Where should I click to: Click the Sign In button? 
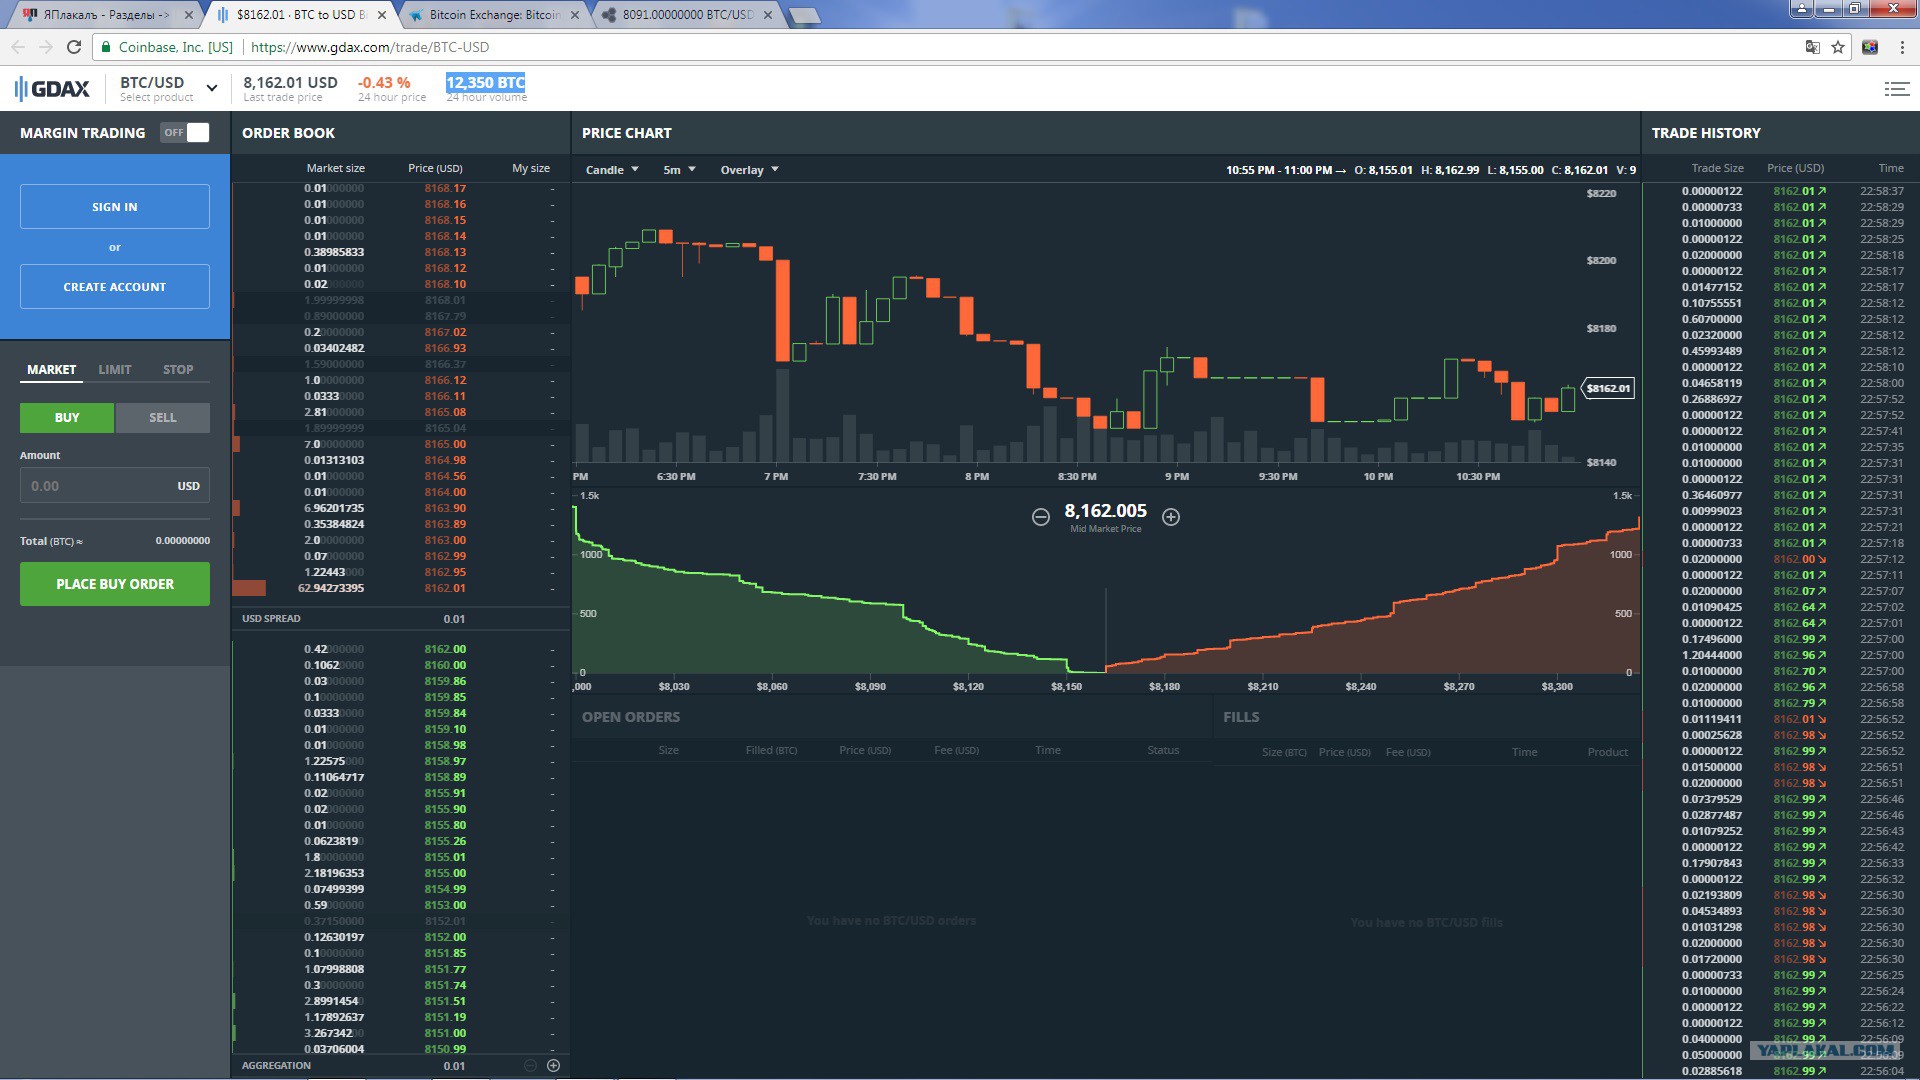(x=115, y=207)
